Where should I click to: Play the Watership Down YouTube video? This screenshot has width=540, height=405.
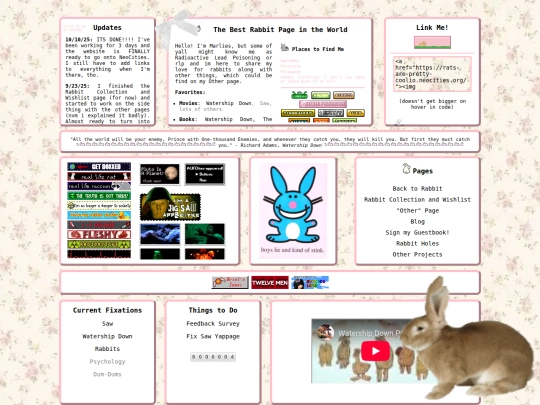pyautogui.click(x=375, y=351)
